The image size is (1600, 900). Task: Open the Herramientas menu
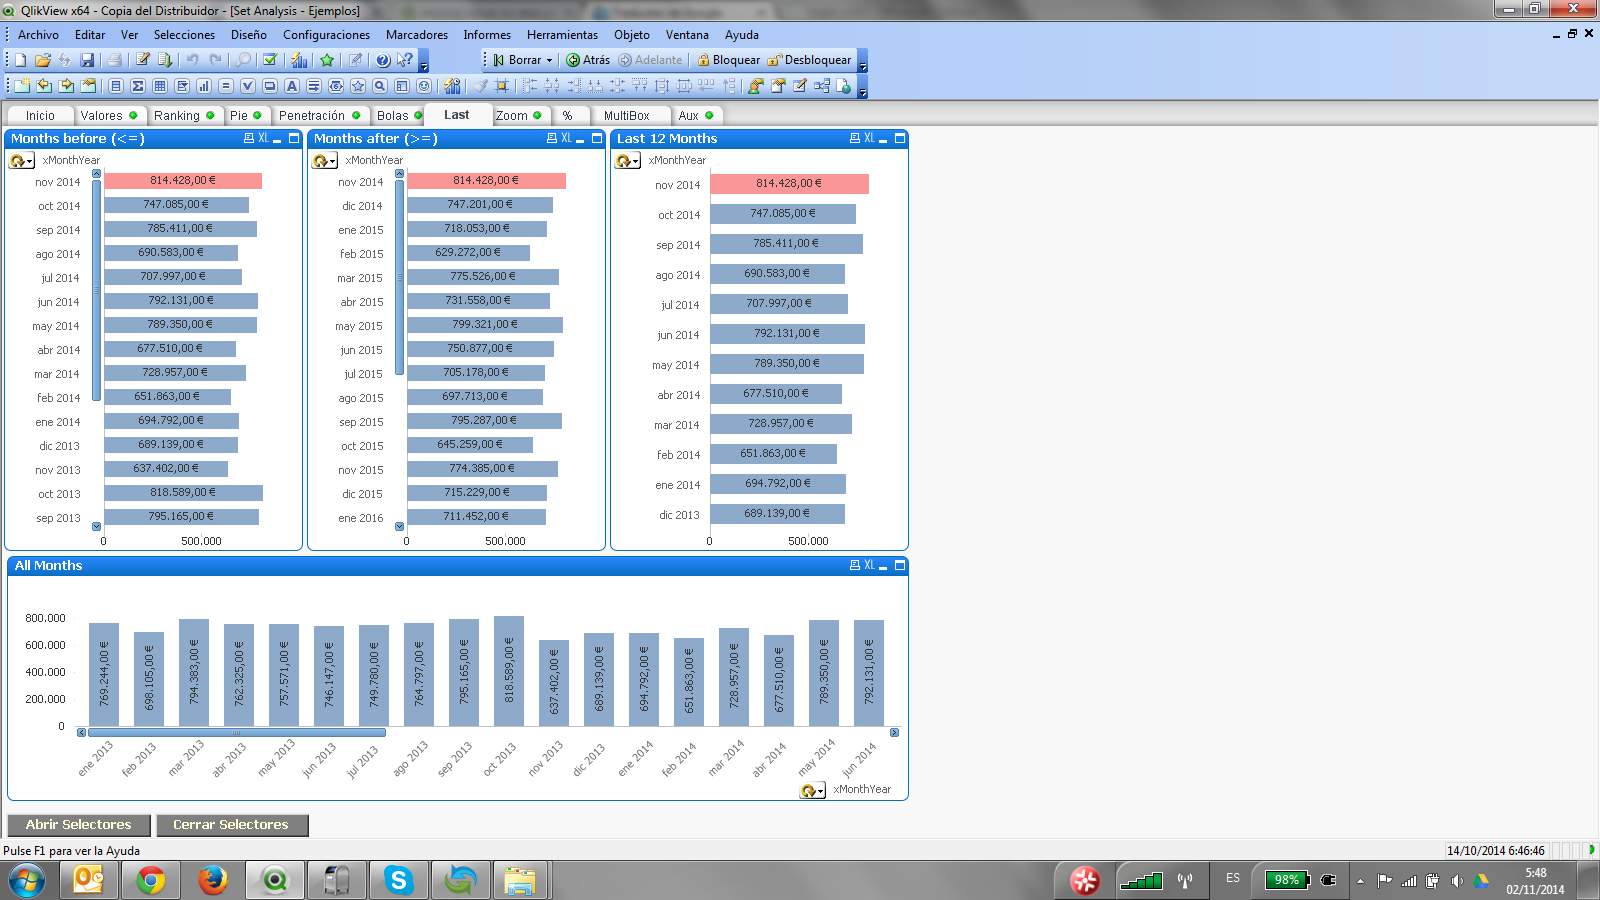(x=562, y=35)
